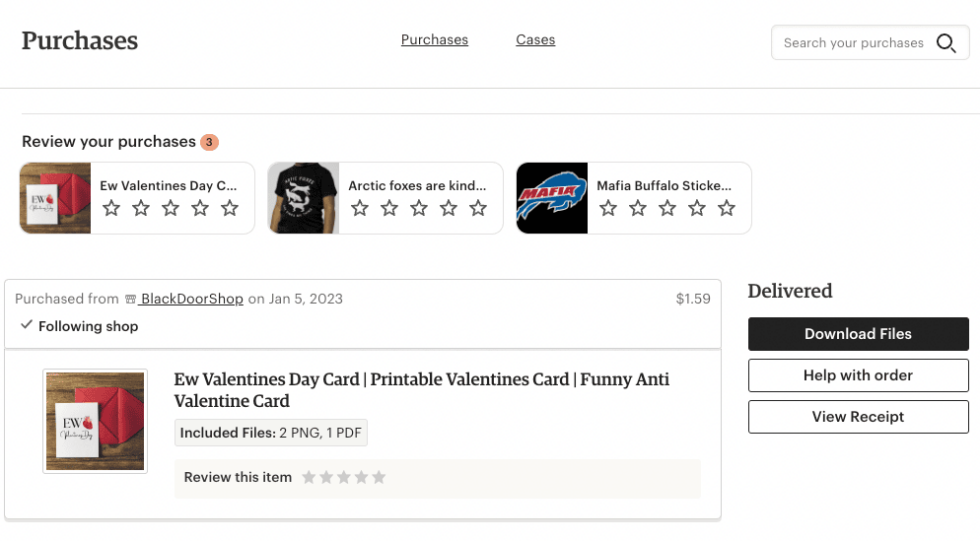Give Arctic foxes shirt one star
Image resolution: width=980 pixels, height=541 pixels.
tap(360, 208)
